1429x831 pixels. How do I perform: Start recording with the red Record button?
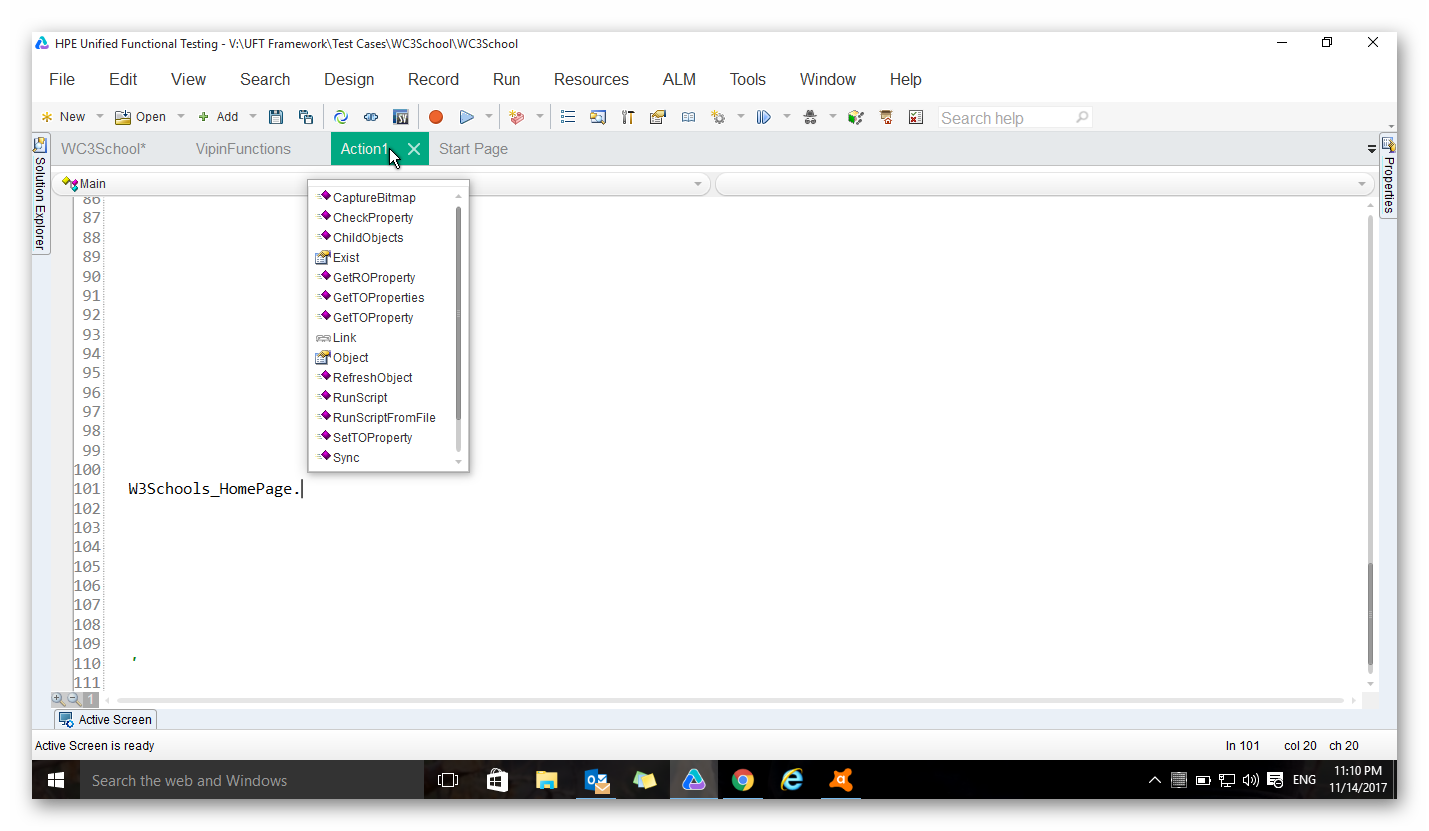click(x=436, y=117)
